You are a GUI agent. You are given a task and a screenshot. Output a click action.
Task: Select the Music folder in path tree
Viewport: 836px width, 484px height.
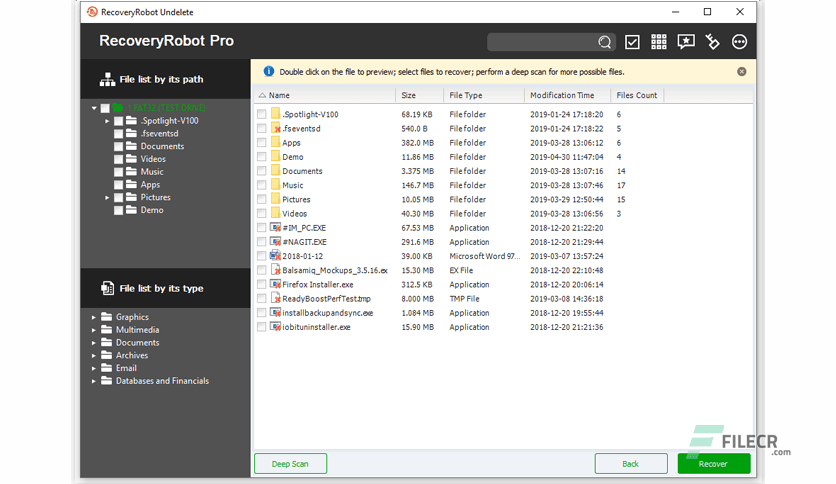pyautogui.click(x=152, y=172)
